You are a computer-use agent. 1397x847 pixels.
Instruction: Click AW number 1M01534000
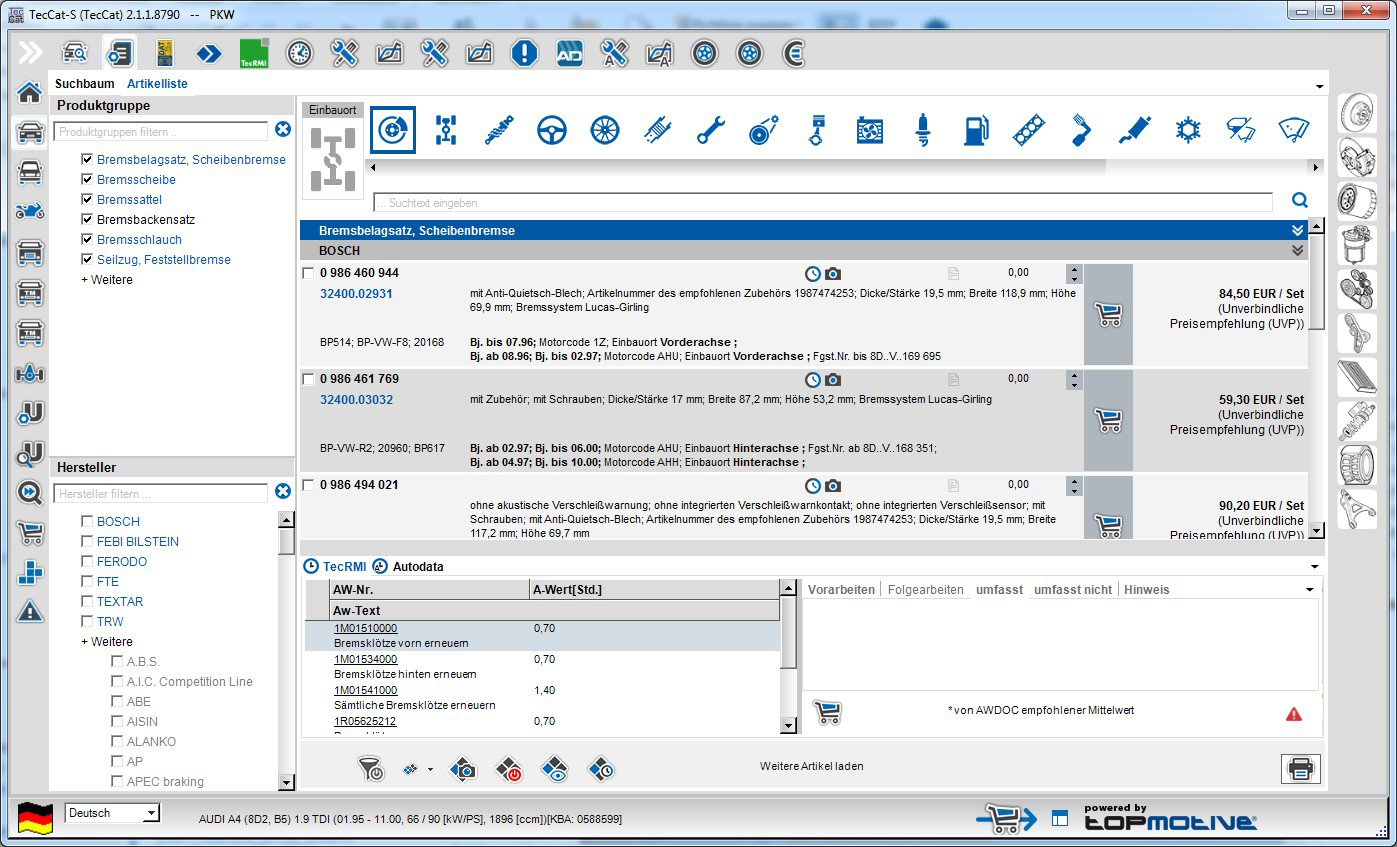coord(366,660)
